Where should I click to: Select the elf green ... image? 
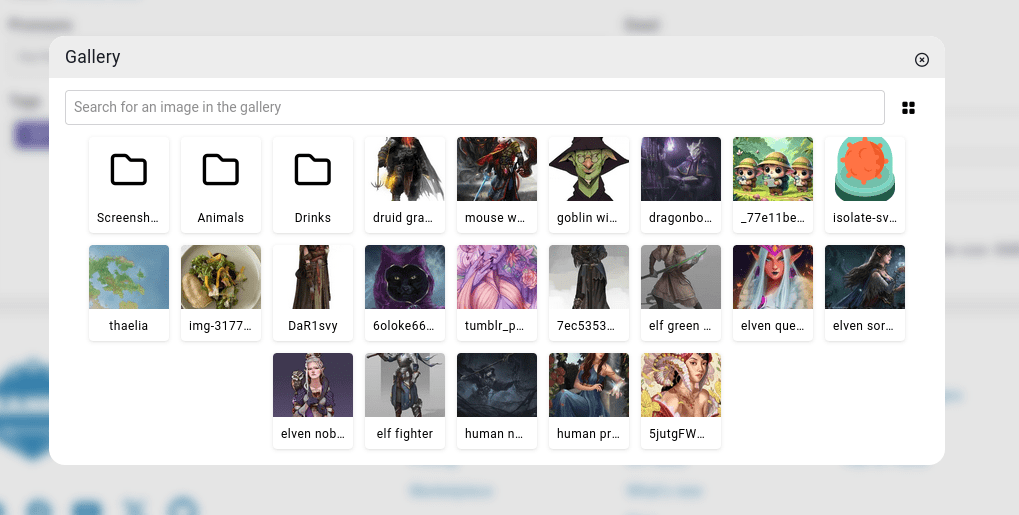(681, 293)
